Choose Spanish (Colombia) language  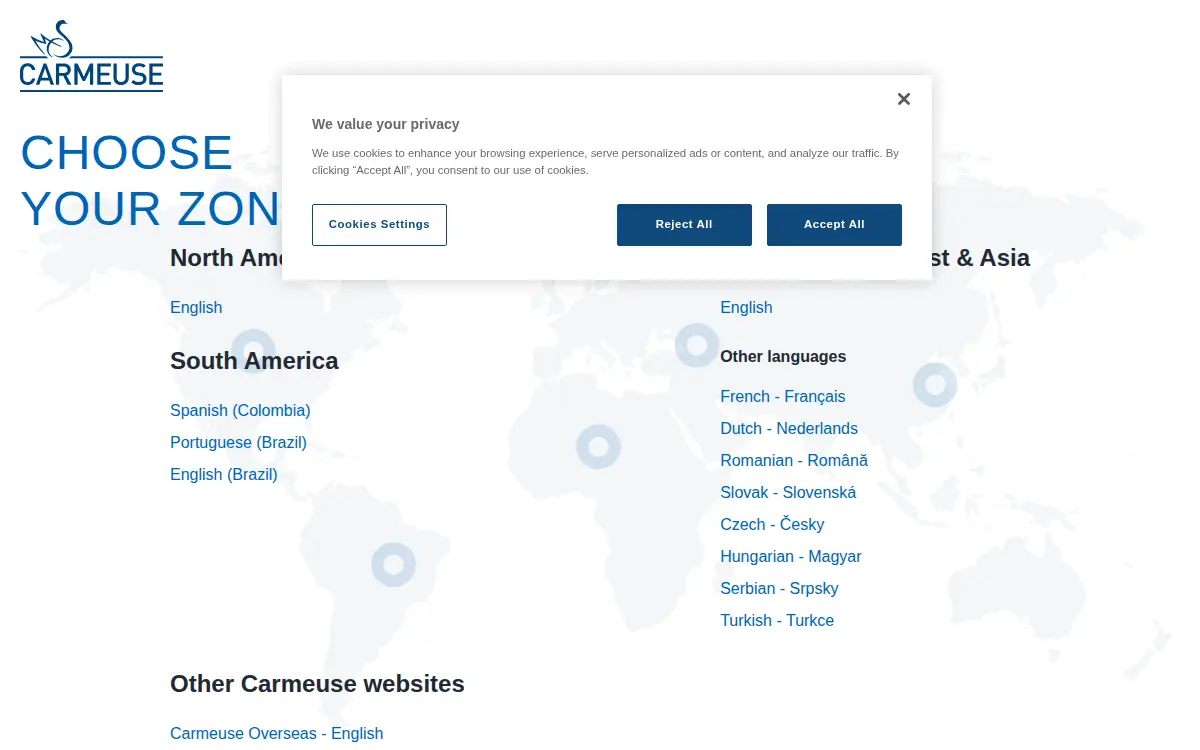(240, 411)
